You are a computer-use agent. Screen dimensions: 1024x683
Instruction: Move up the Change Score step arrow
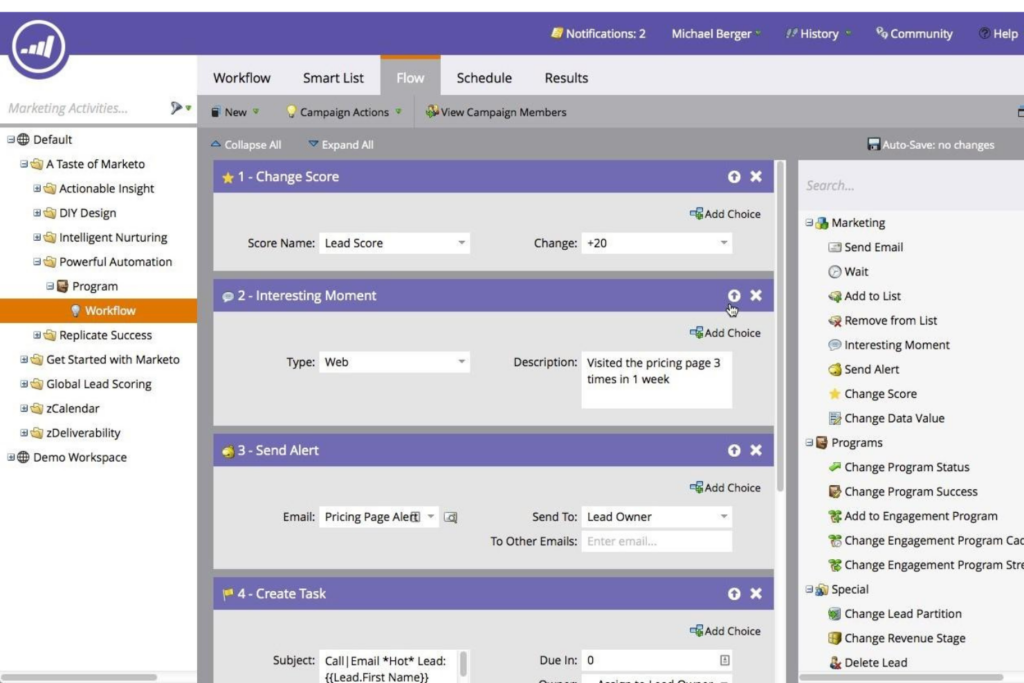(x=734, y=177)
